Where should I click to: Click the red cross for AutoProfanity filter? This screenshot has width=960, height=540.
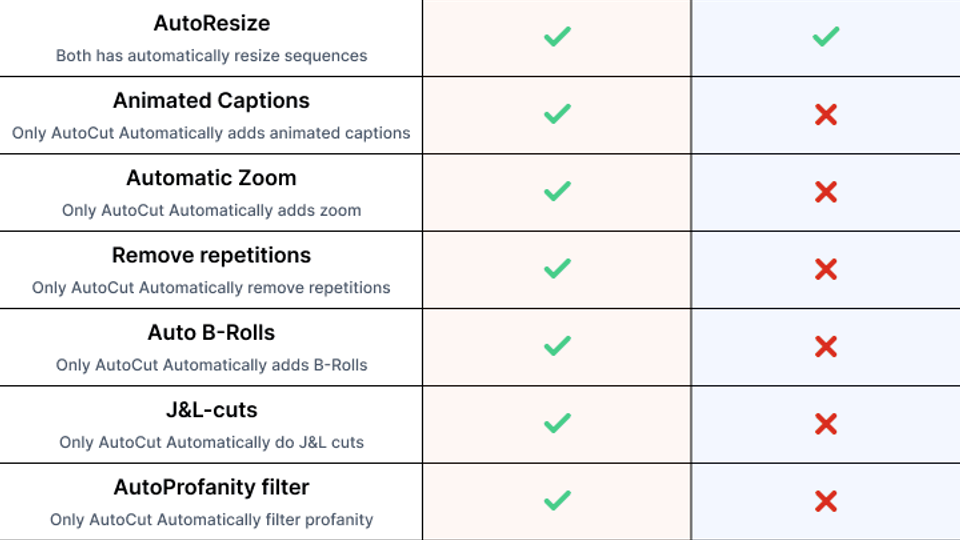point(826,501)
